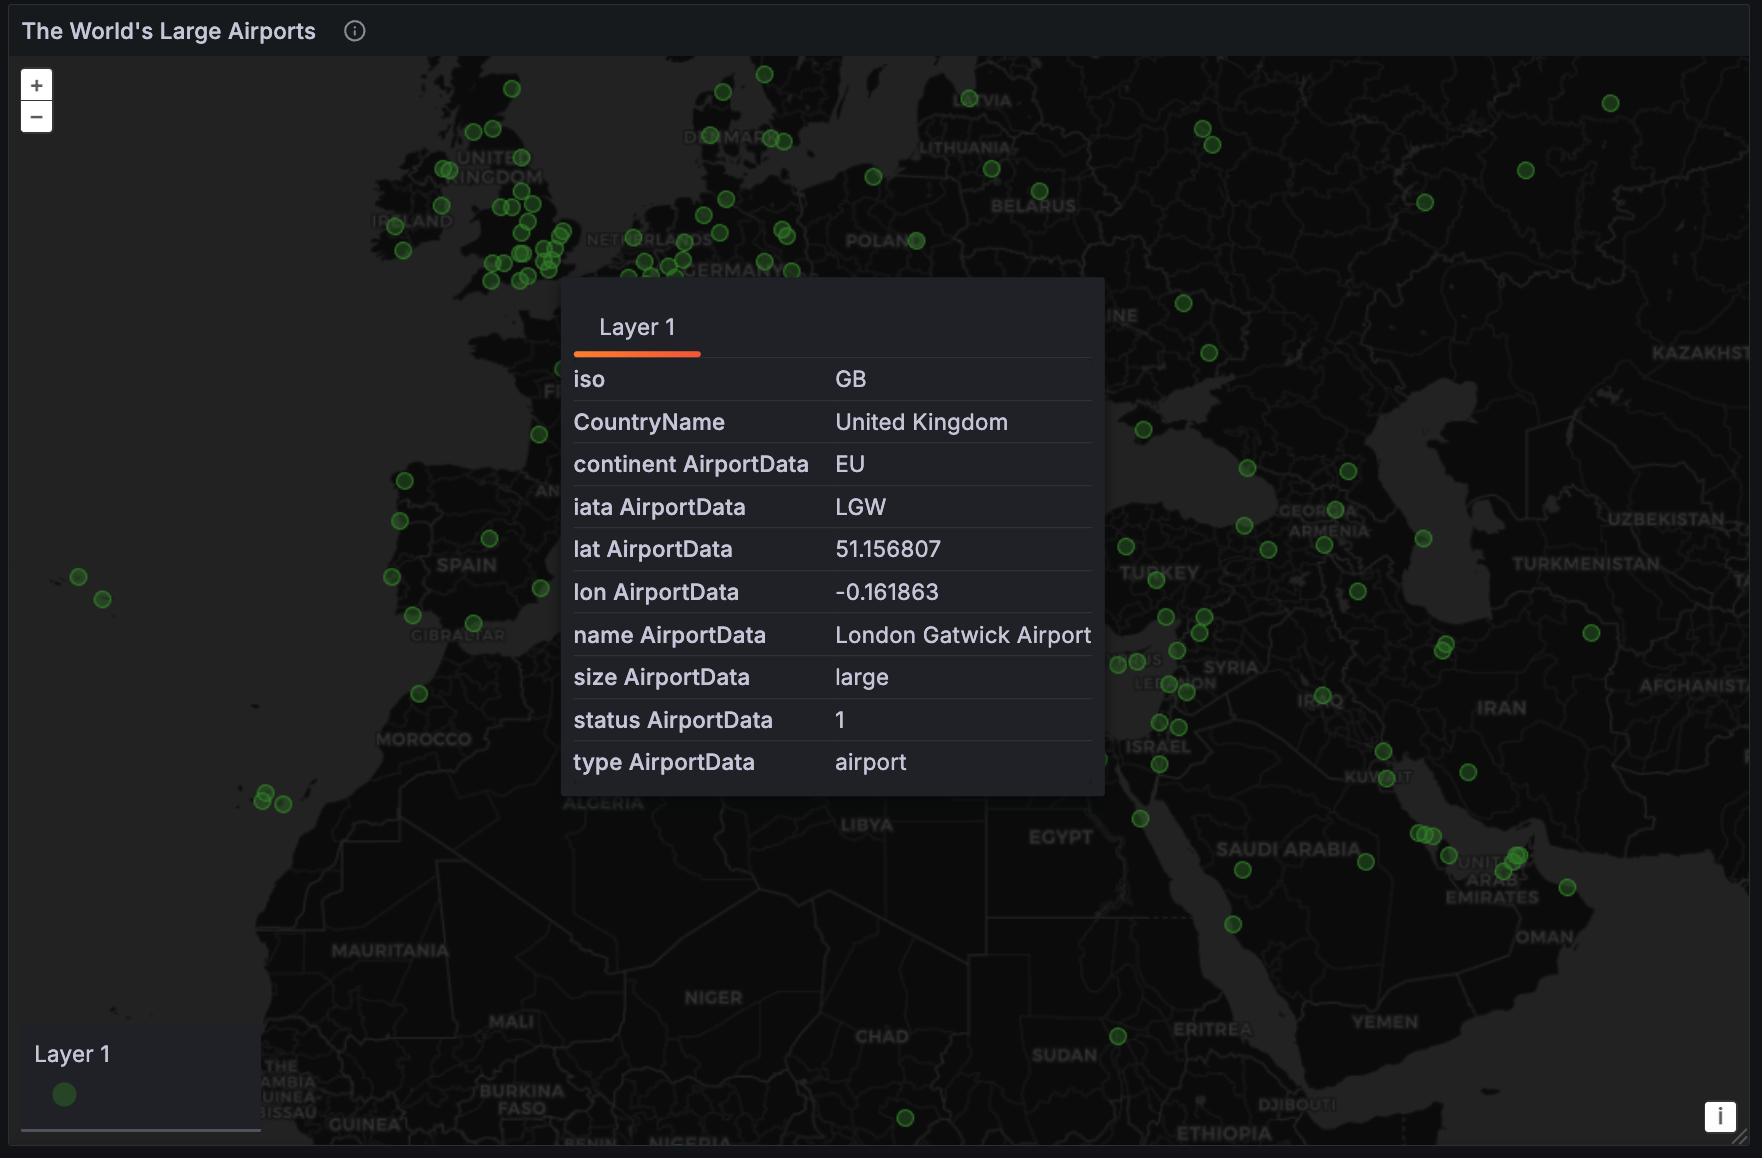Click the Layer 1 legend label
The height and width of the screenshot is (1158, 1762).
tap(71, 1054)
